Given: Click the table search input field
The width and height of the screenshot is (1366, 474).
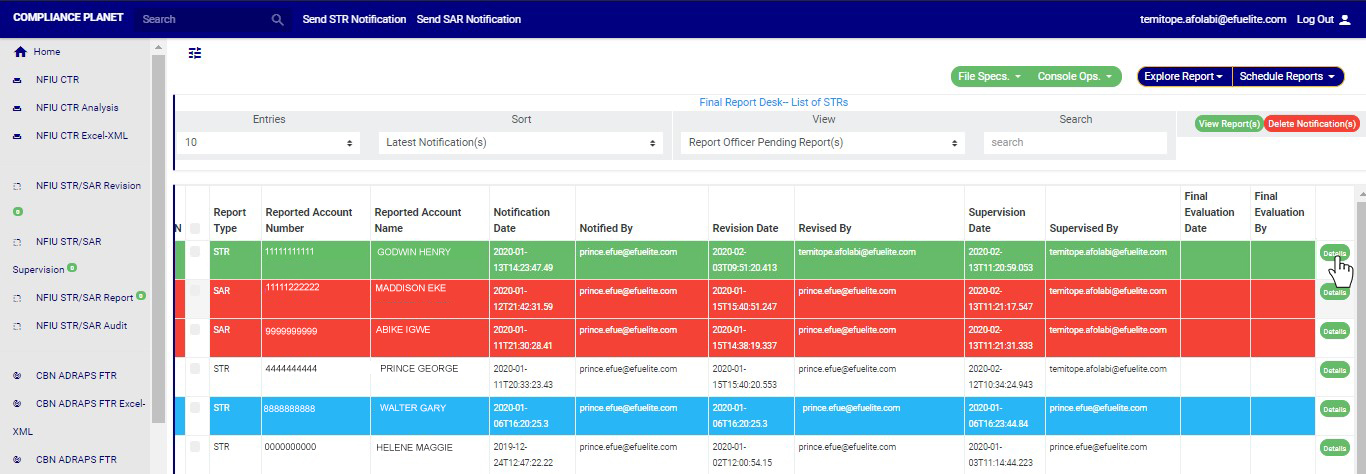Looking at the screenshot, I should (1075, 143).
